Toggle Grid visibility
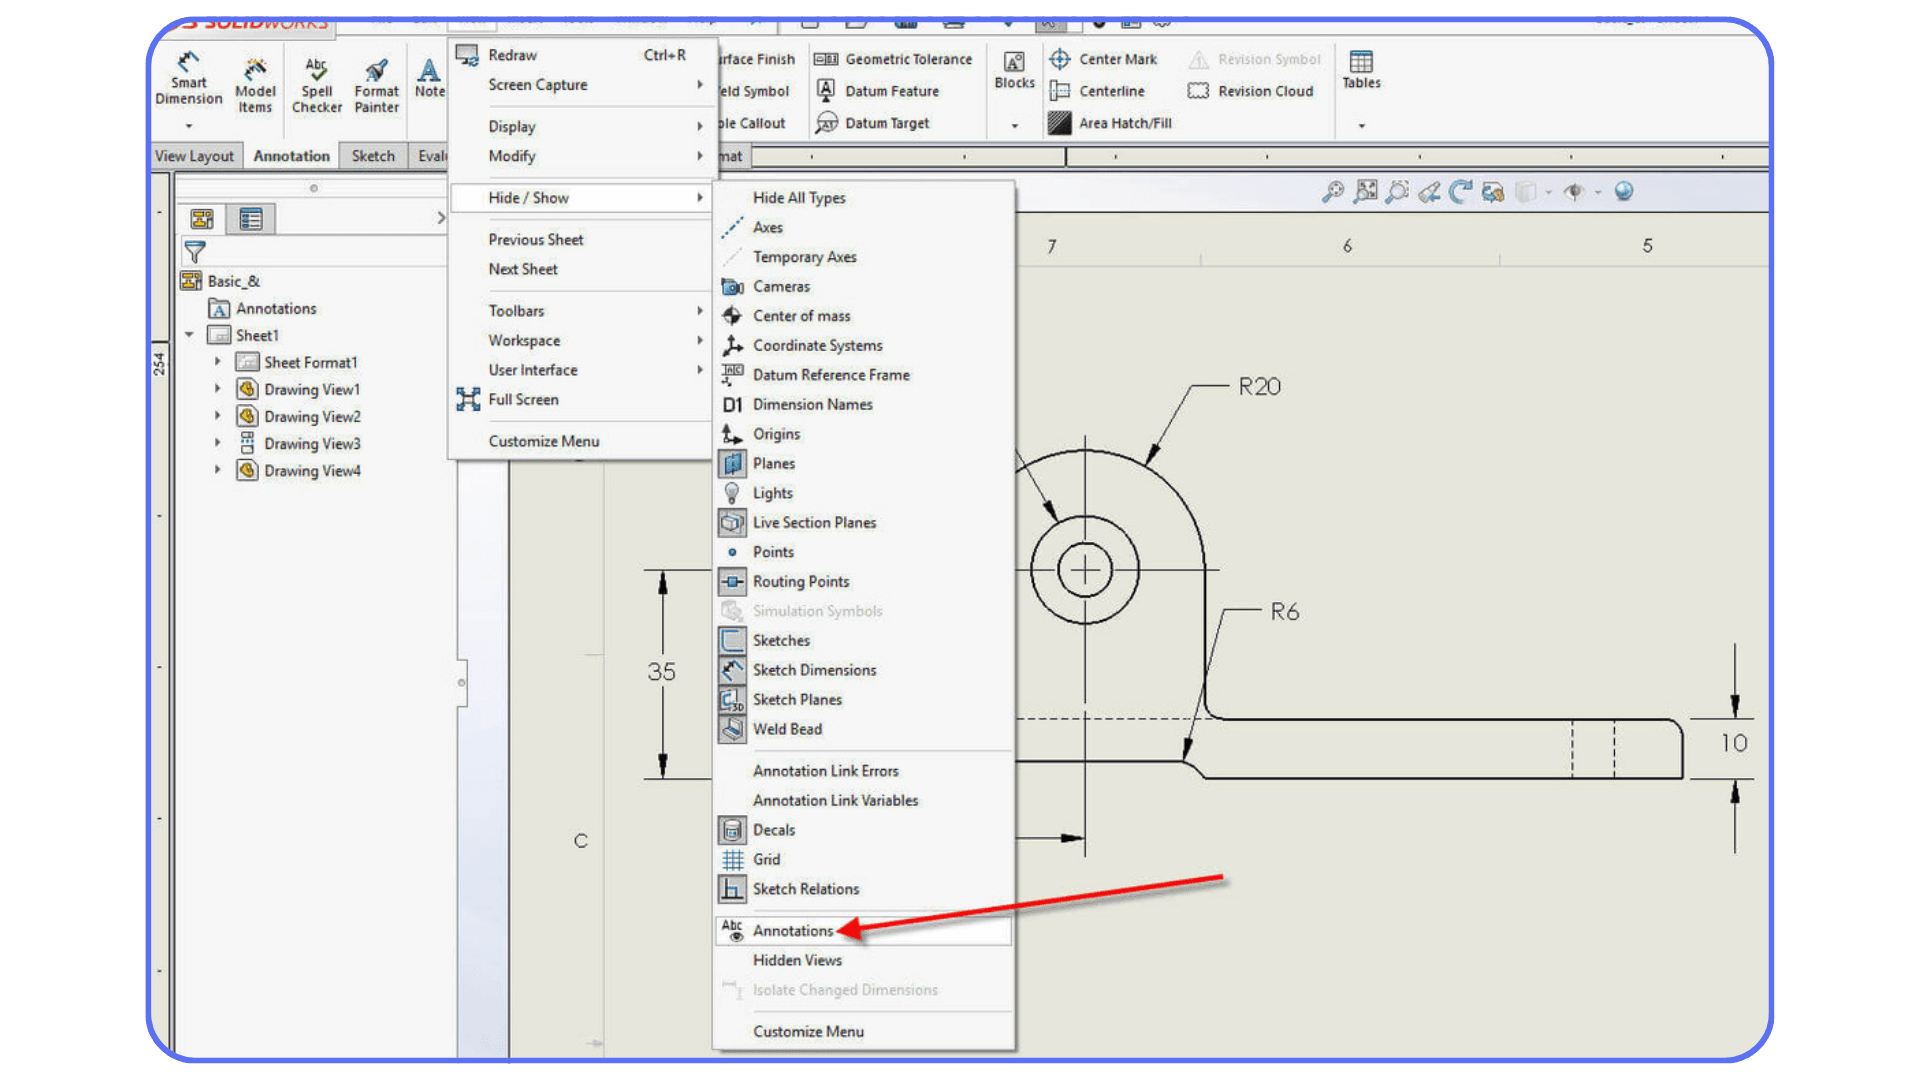Screen dimensions: 1920x1080 point(765,859)
